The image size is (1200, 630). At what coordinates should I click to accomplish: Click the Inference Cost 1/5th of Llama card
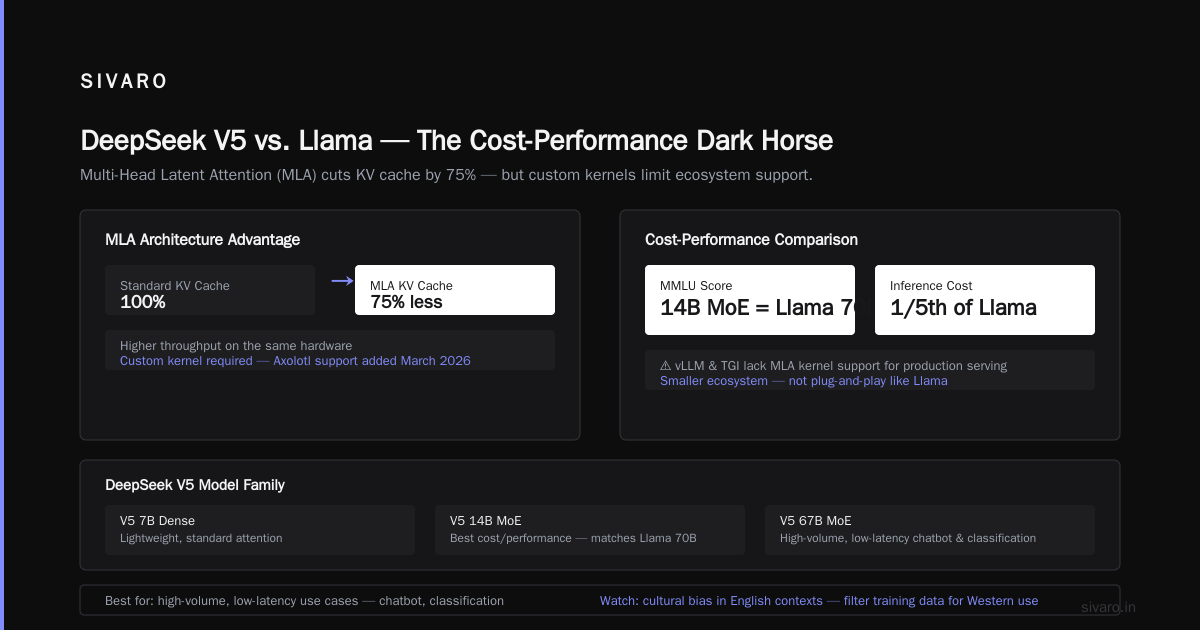point(985,300)
